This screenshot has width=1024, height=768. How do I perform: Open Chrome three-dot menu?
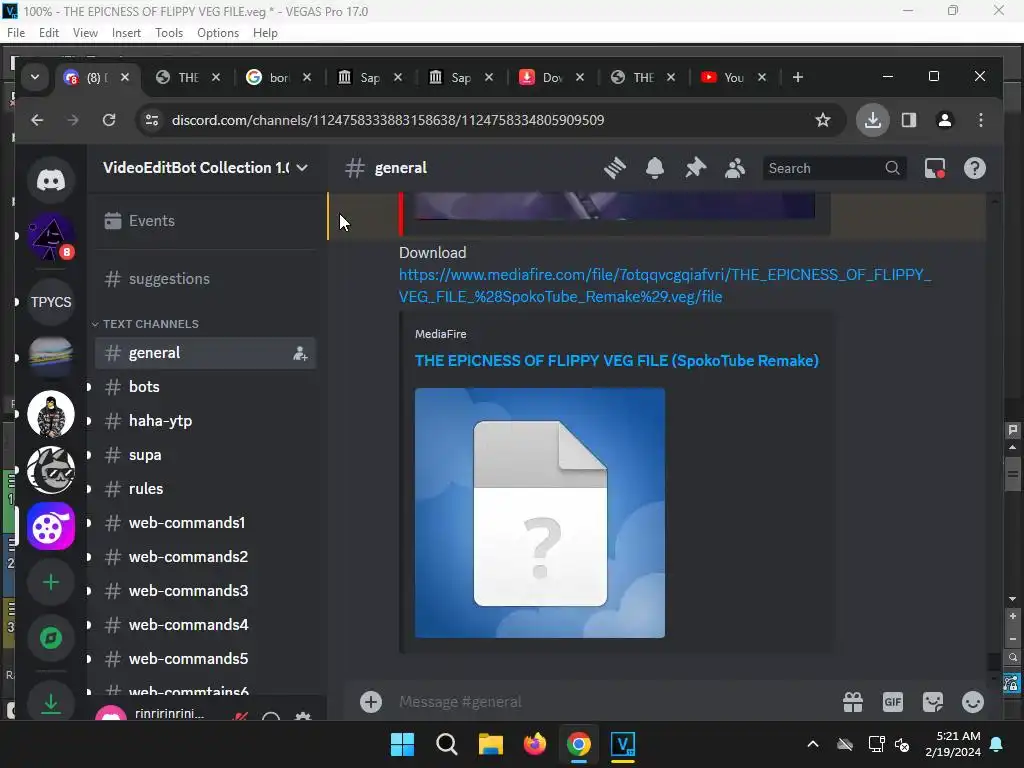(x=981, y=120)
